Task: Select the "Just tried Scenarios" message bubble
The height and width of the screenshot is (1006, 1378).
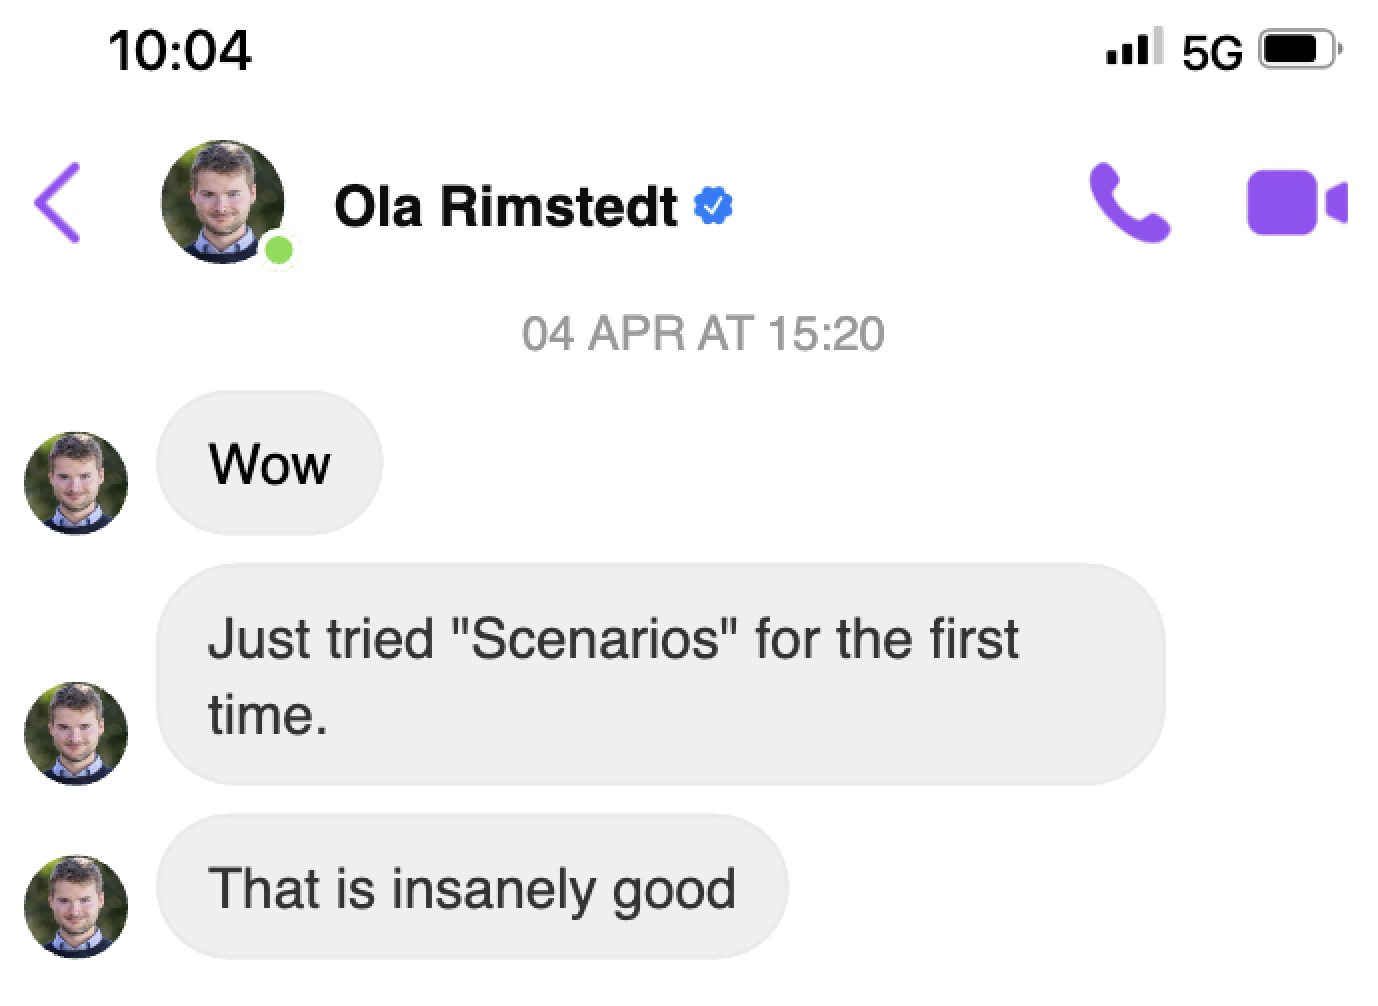Action: pos(660,674)
